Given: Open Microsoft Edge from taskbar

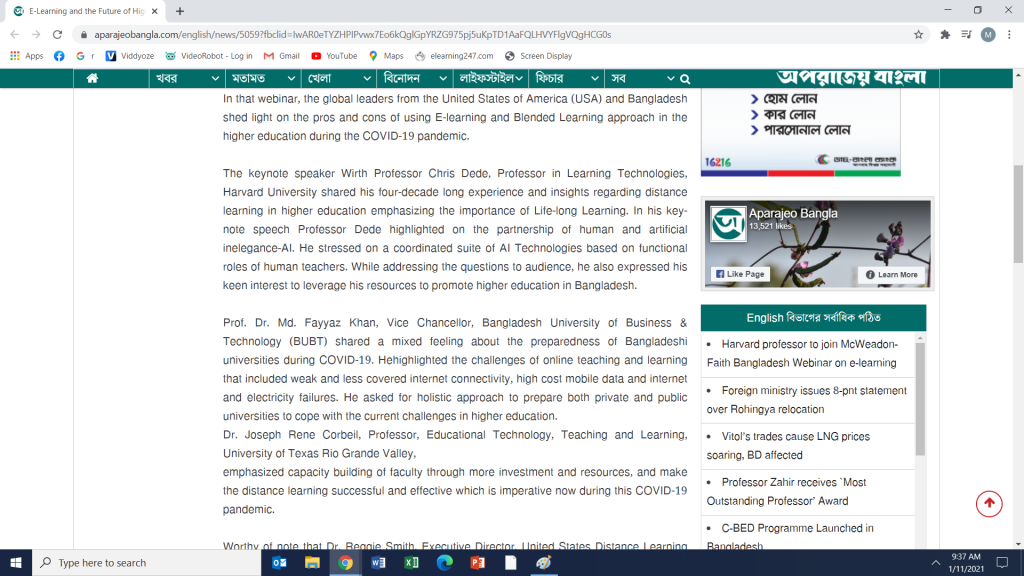Looking at the screenshot, I should pyautogui.click(x=445, y=562).
